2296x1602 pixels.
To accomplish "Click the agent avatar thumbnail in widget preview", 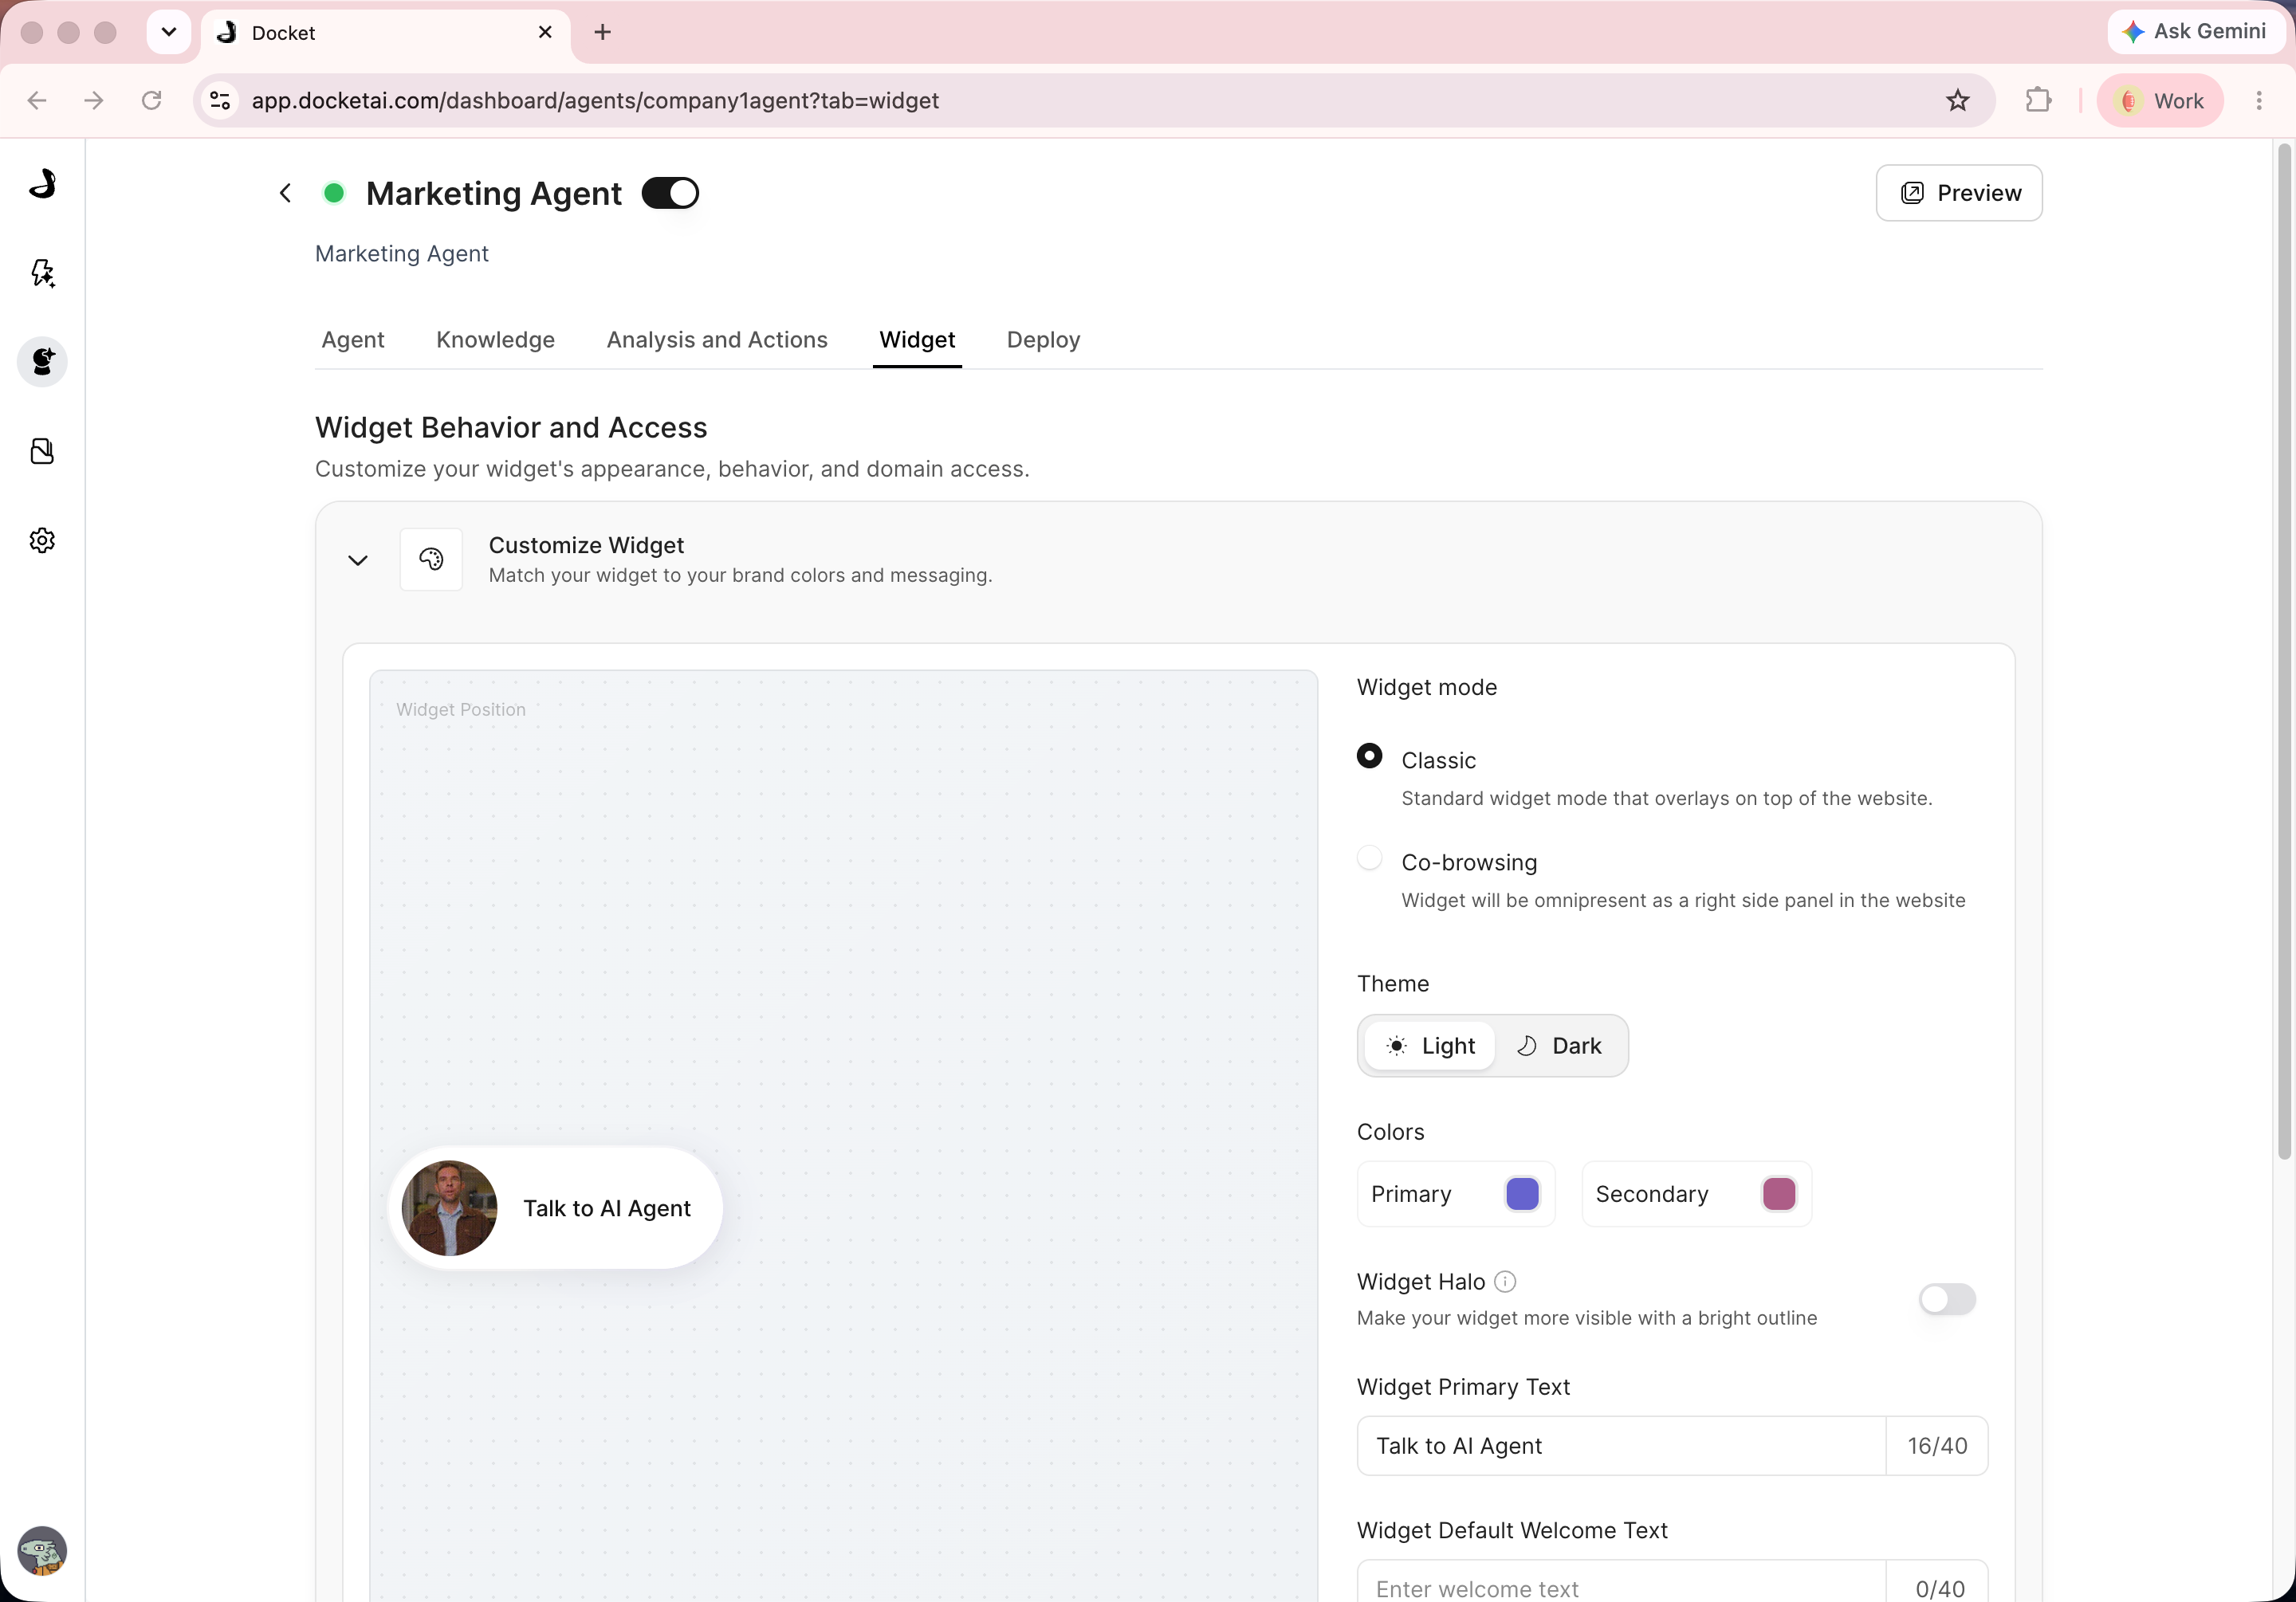I will [449, 1208].
